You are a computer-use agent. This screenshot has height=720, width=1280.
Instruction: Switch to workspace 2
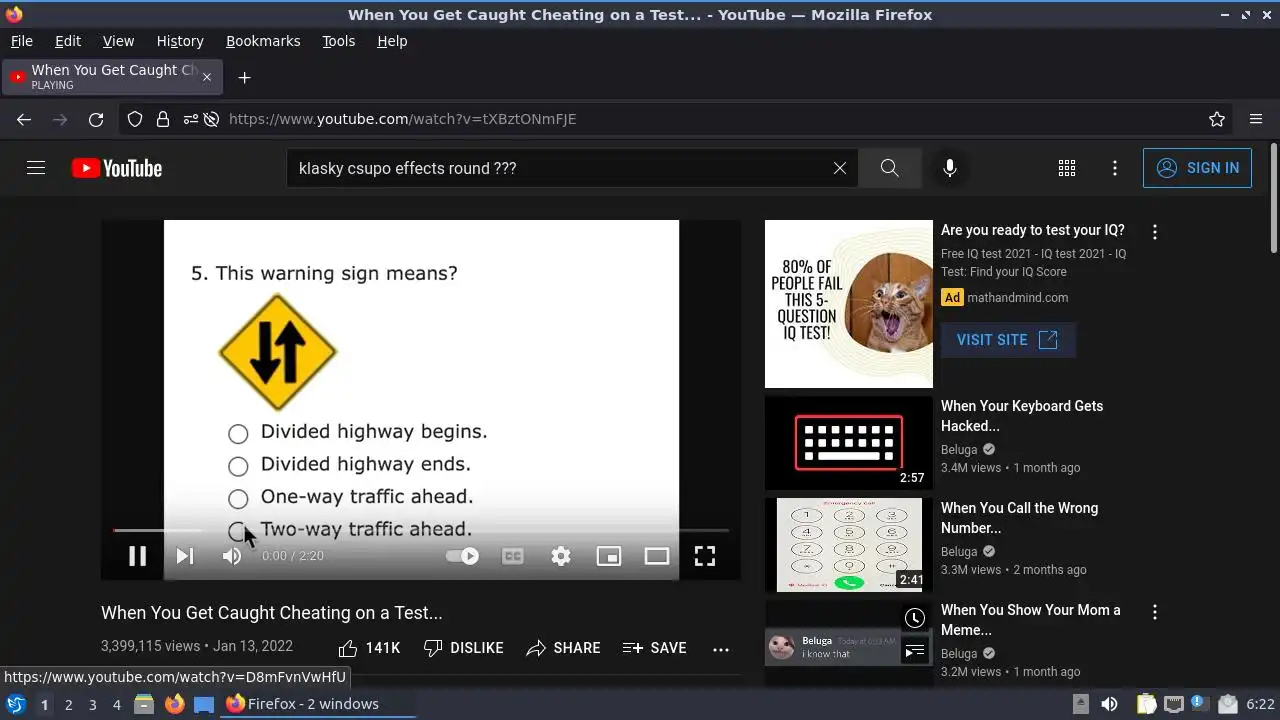point(68,704)
